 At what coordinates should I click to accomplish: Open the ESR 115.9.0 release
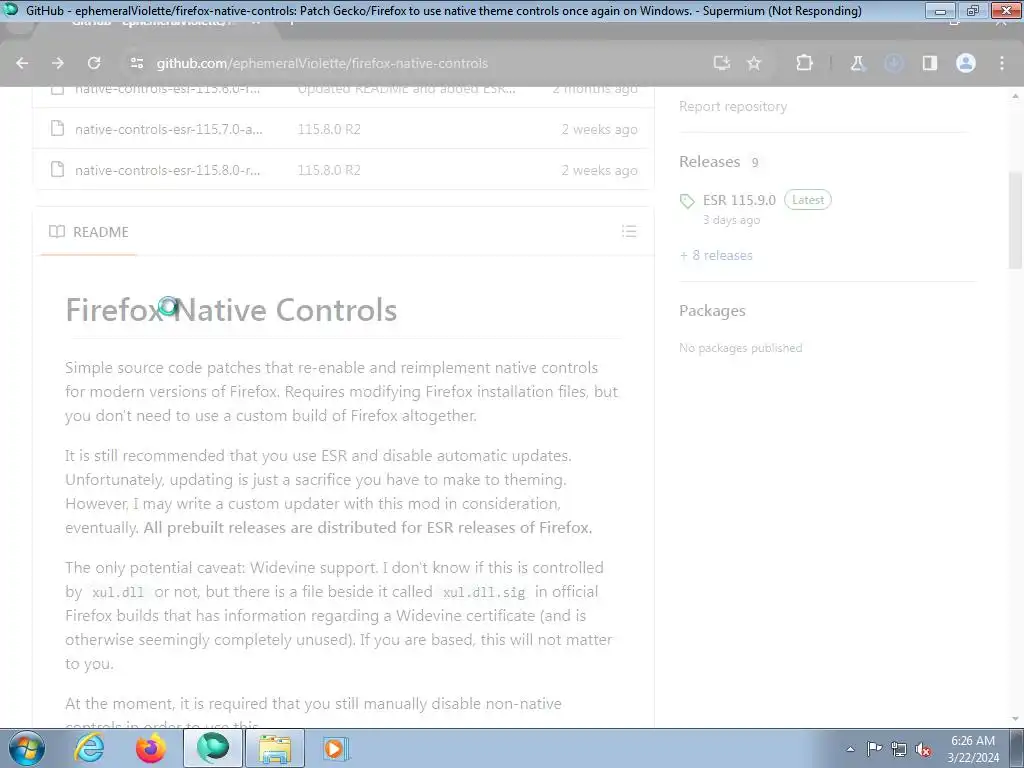click(x=739, y=200)
